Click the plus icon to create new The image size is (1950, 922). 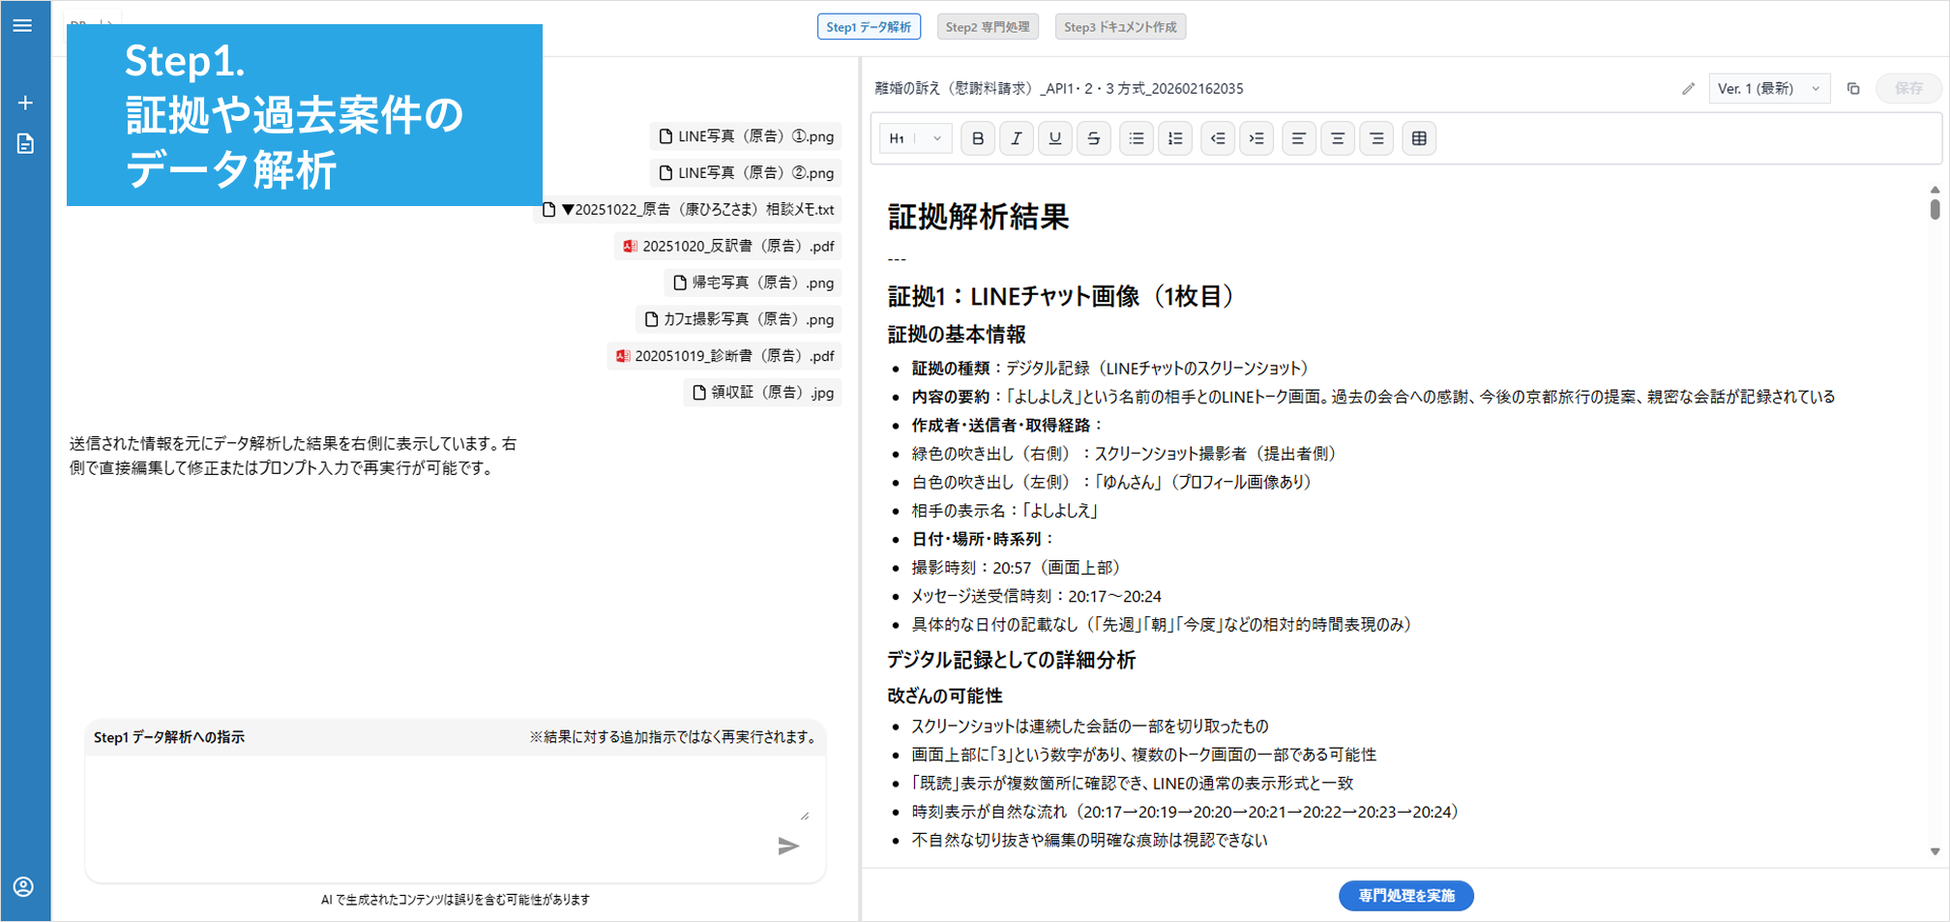pos(25,103)
